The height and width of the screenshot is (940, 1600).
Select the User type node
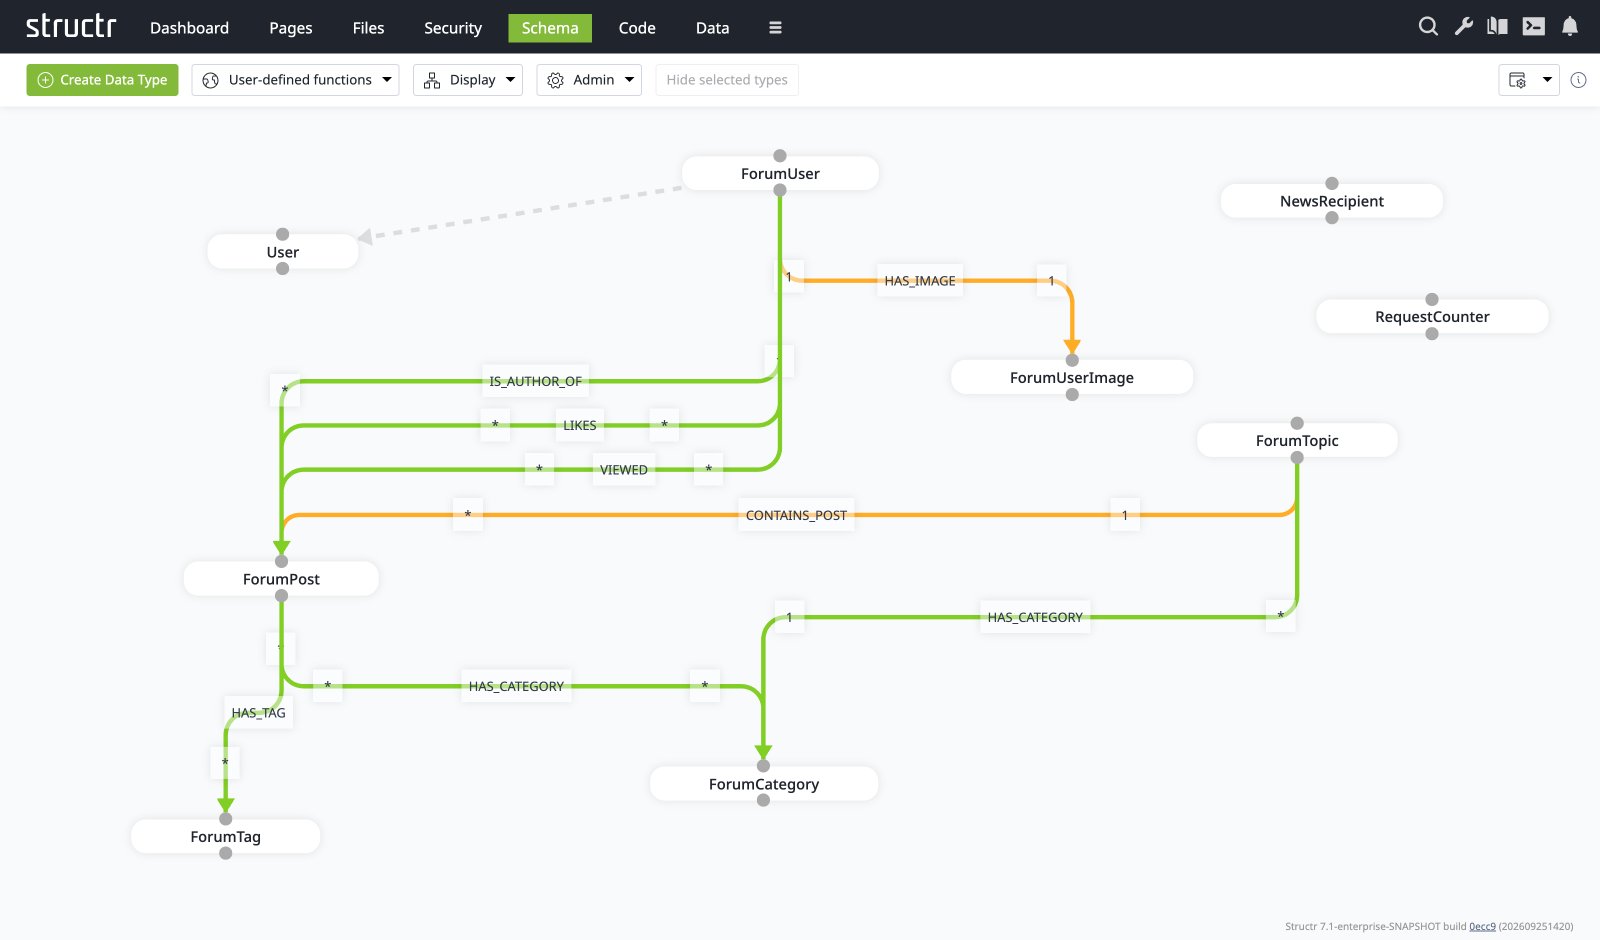pos(283,252)
